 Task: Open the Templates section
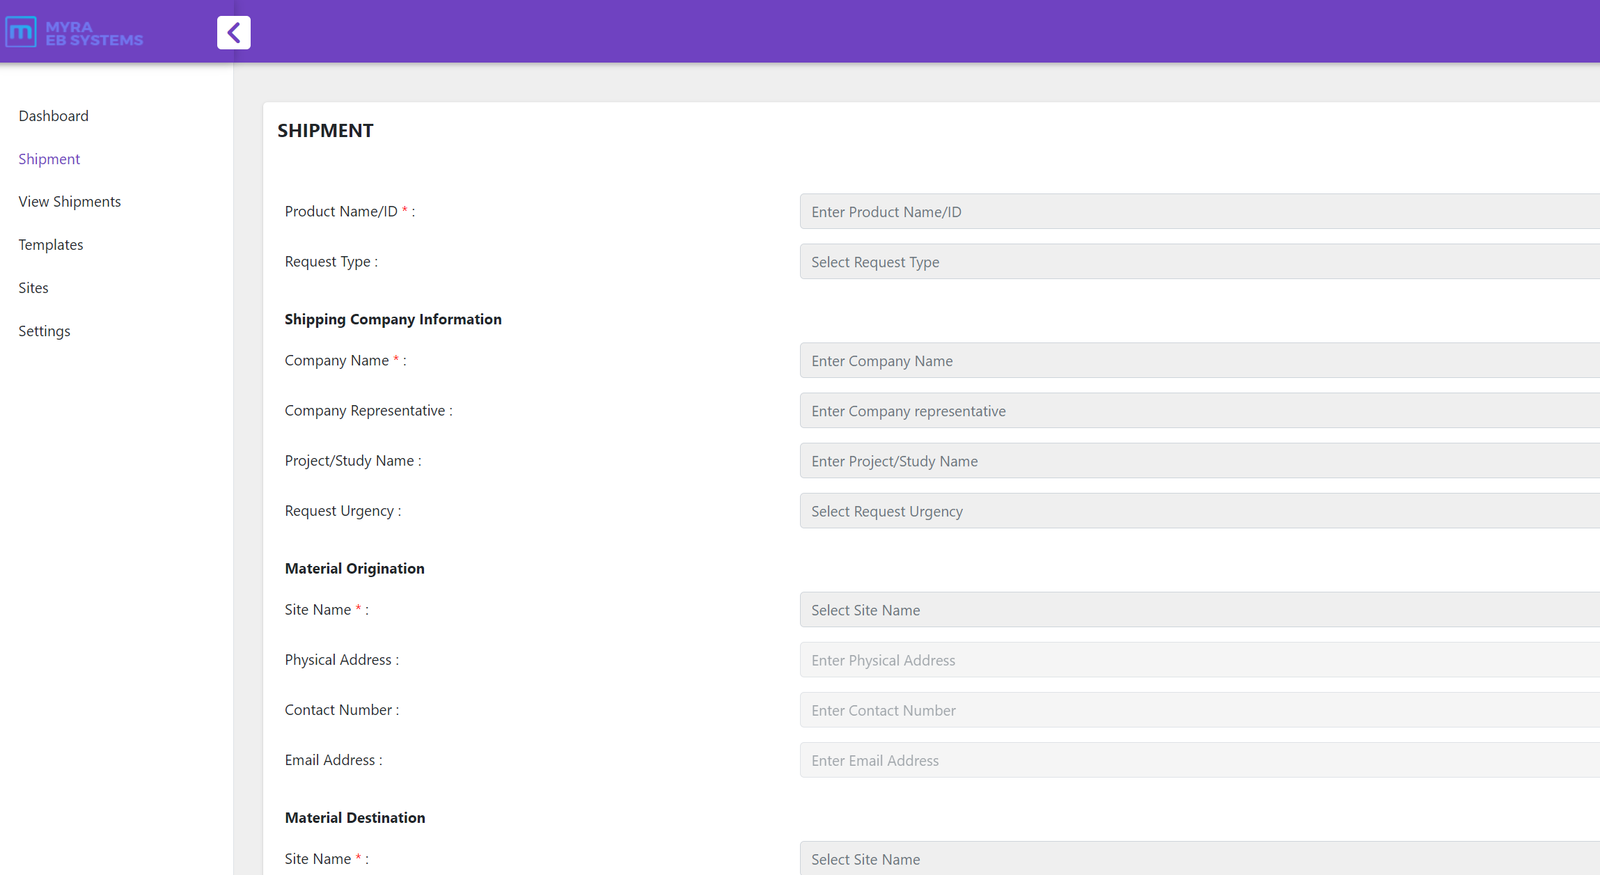[x=51, y=245]
